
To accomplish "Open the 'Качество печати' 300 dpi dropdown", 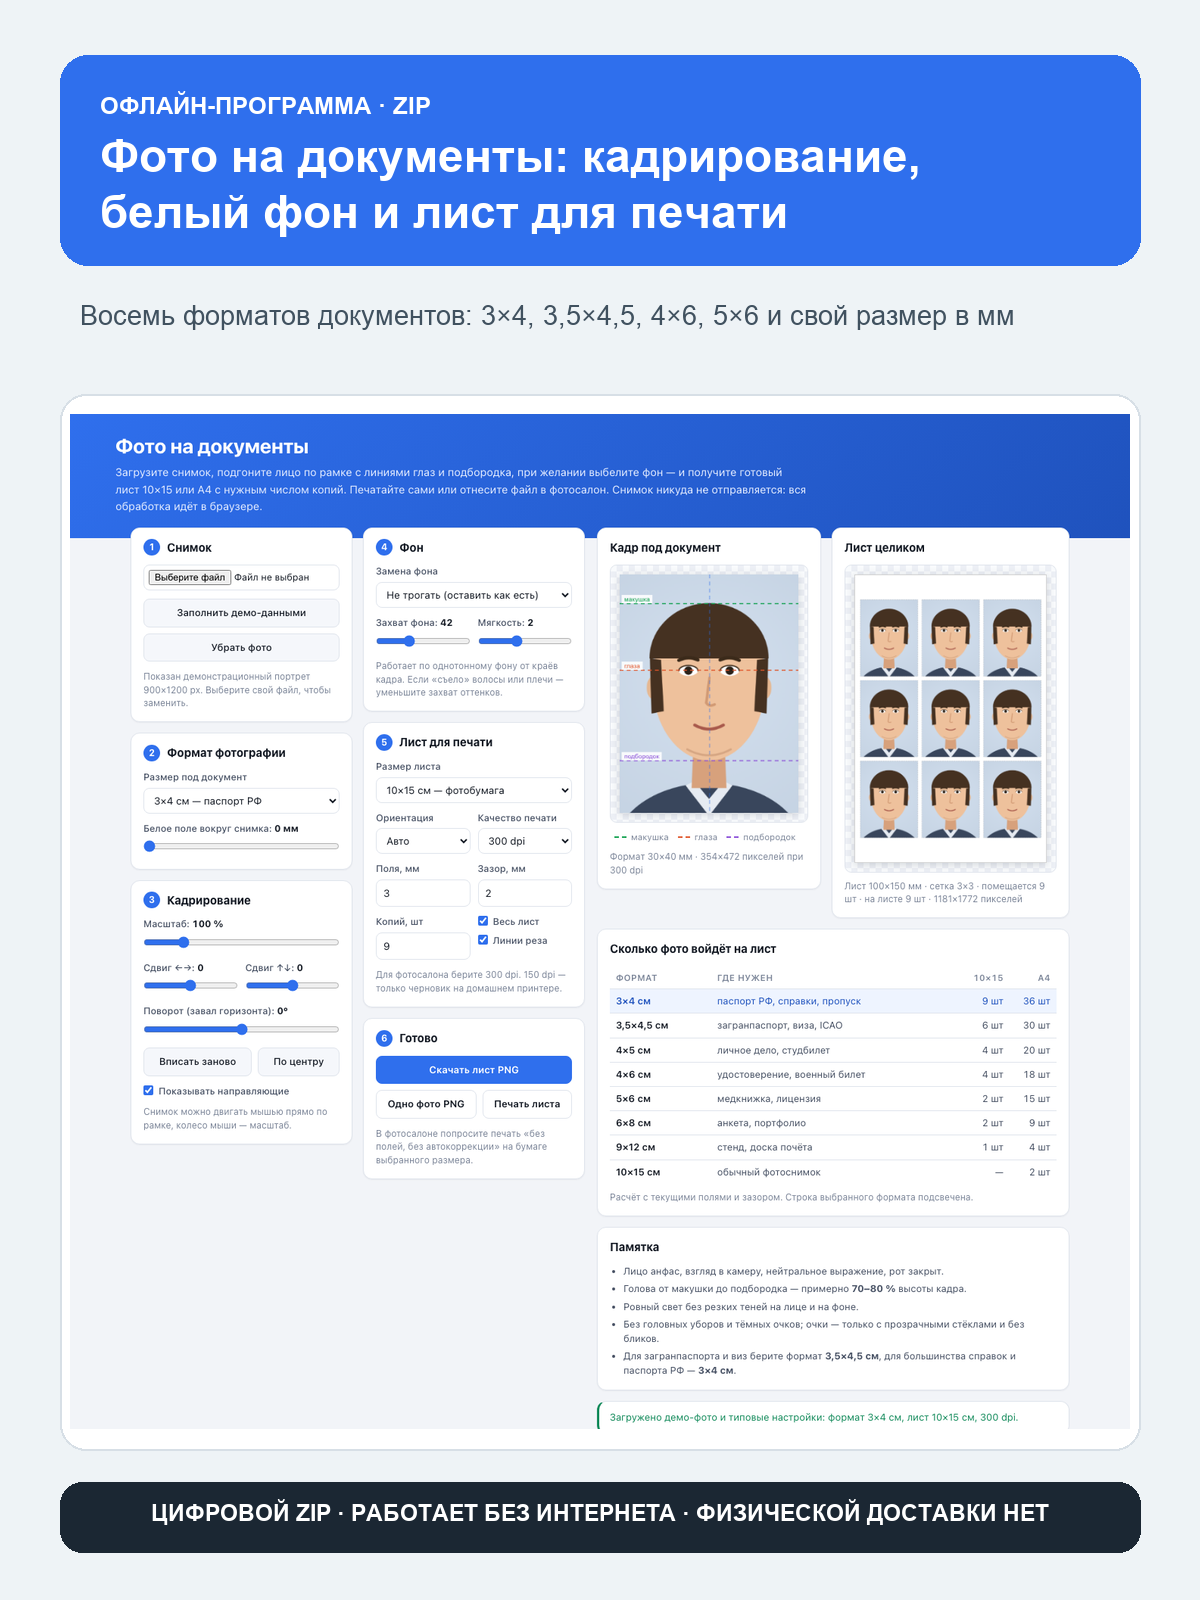I will 525,841.
